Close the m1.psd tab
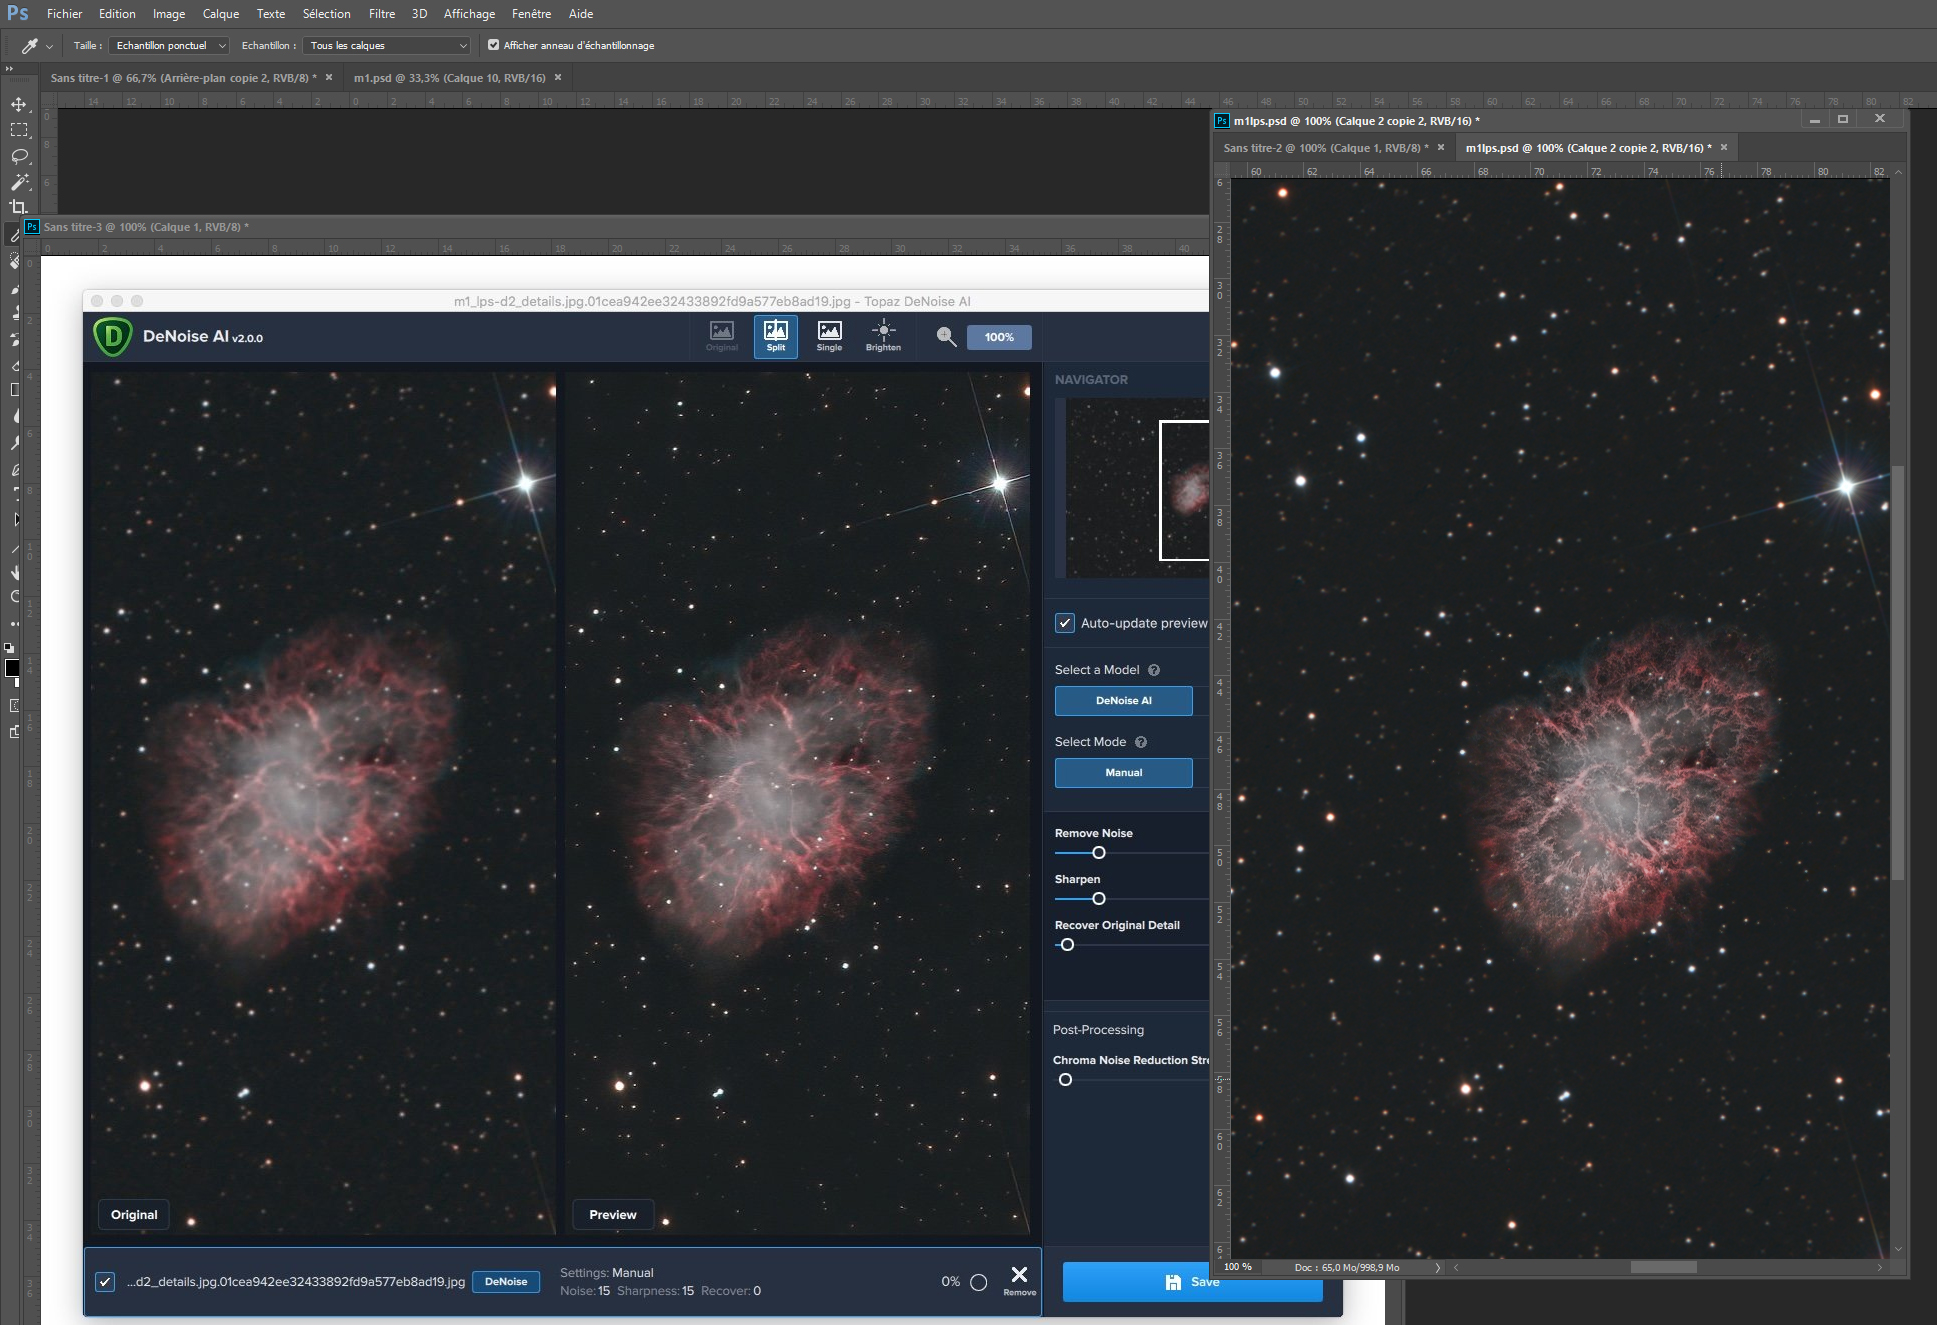1937x1325 pixels. point(558,77)
